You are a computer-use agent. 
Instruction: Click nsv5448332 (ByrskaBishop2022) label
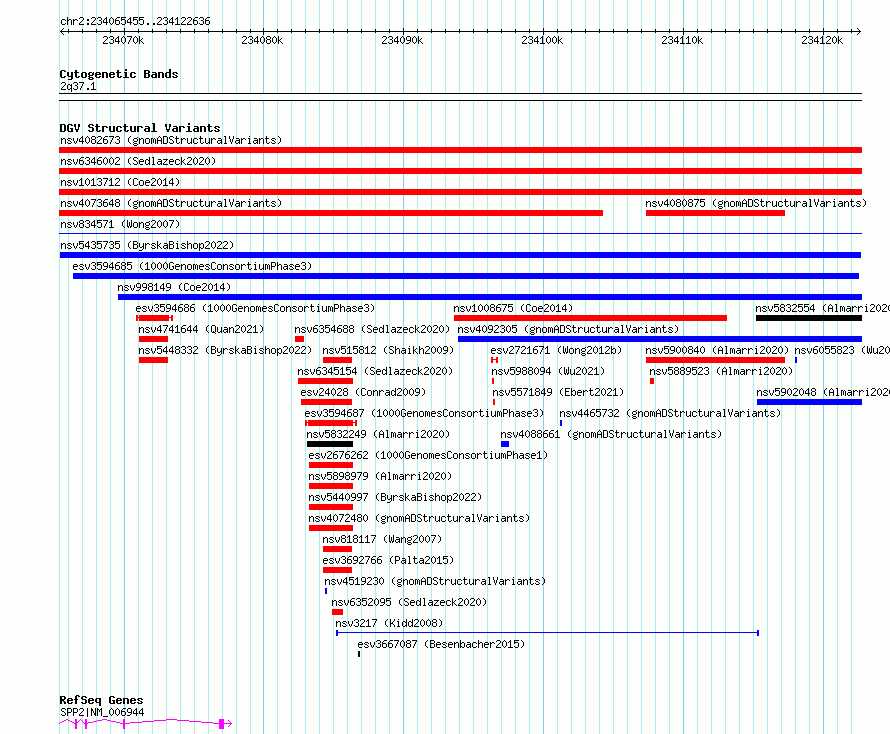tap(225, 350)
